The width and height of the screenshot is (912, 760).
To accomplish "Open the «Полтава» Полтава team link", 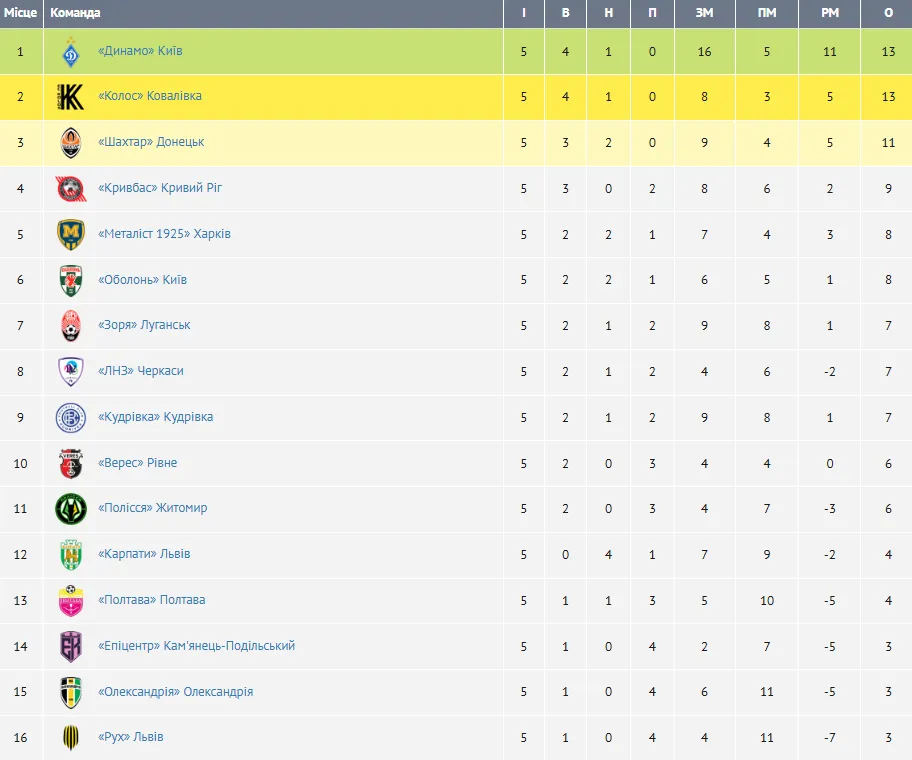I will click(x=151, y=600).
